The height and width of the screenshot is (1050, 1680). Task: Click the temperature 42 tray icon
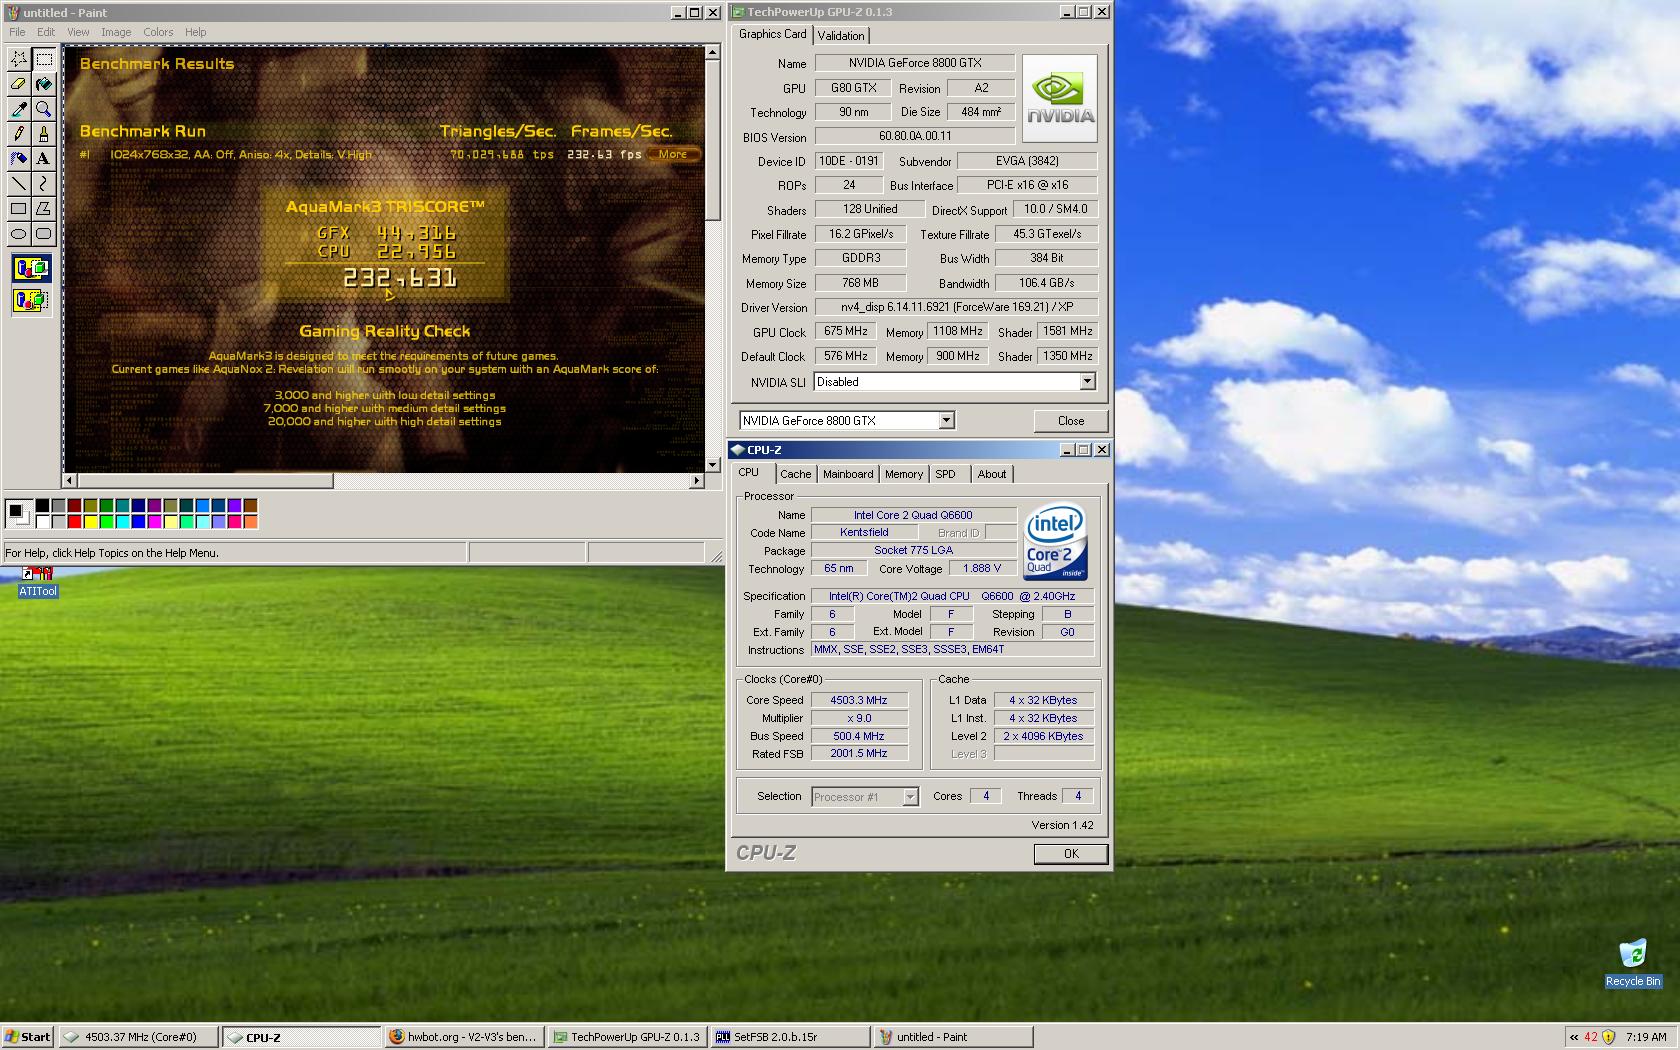click(x=1591, y=1037)
